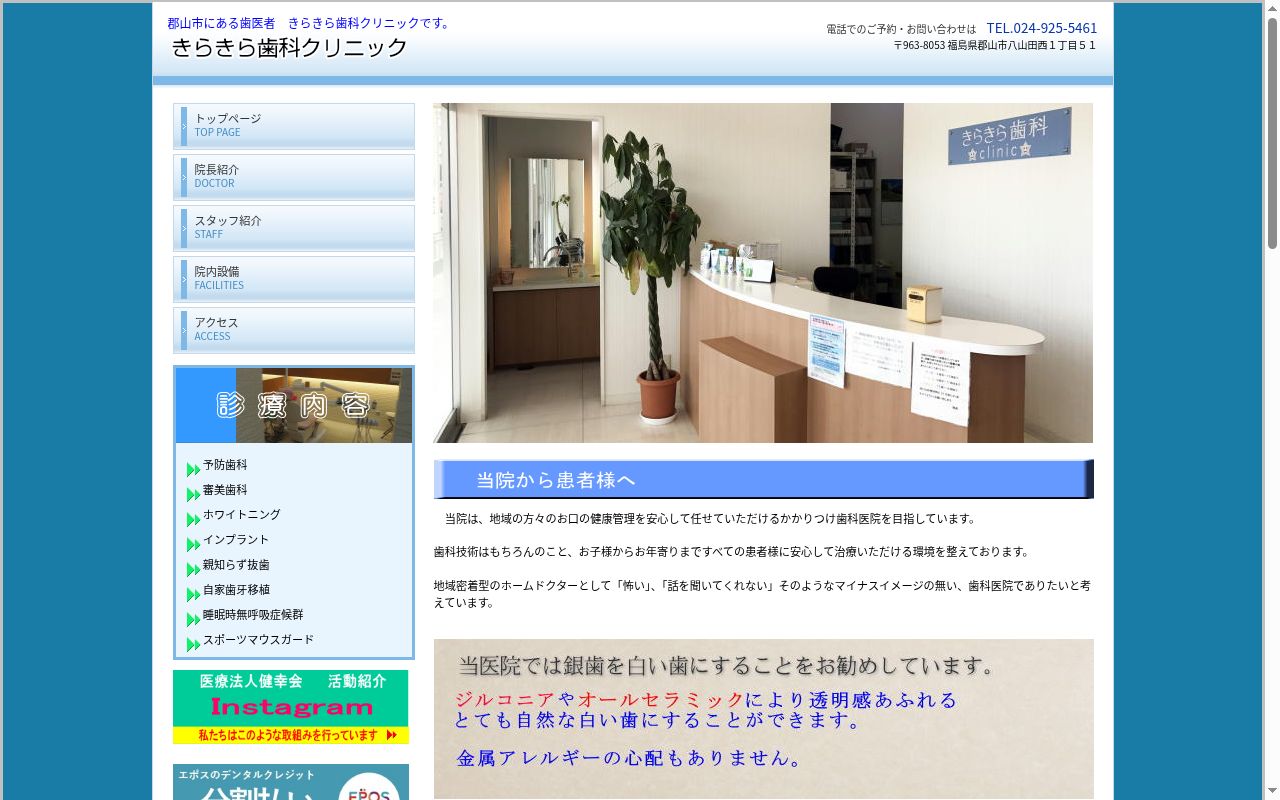Click the TEL.024-925-5461 phone number

pos(1041,28)
